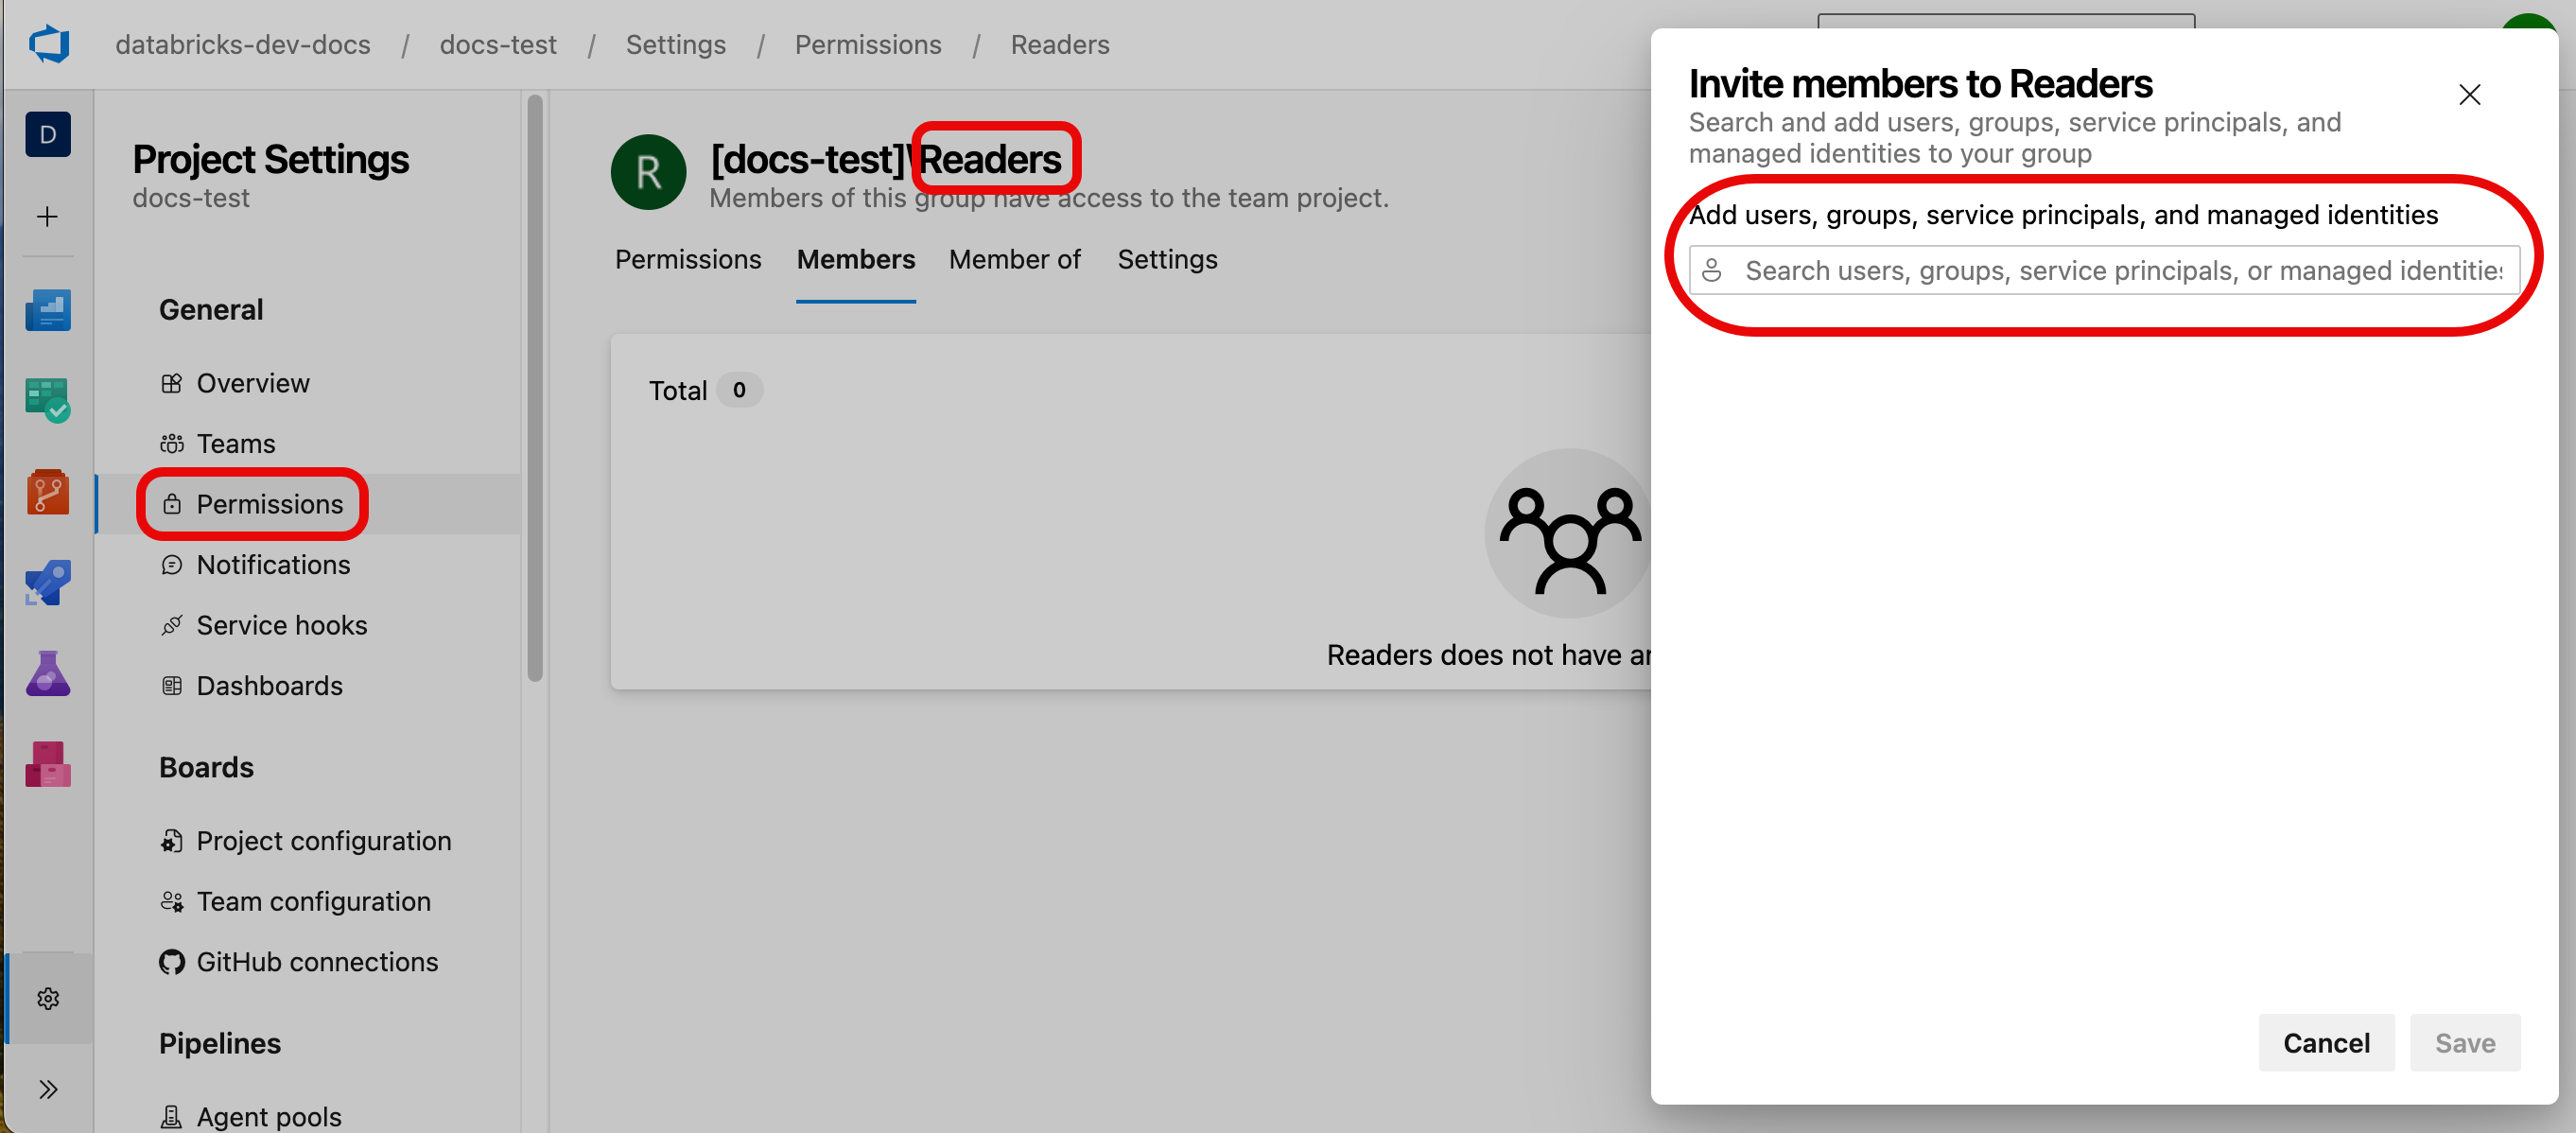Expand the Settings tab in Readers
The width and height of the screenshot is (2576, 1133).
pos(1168,259)
